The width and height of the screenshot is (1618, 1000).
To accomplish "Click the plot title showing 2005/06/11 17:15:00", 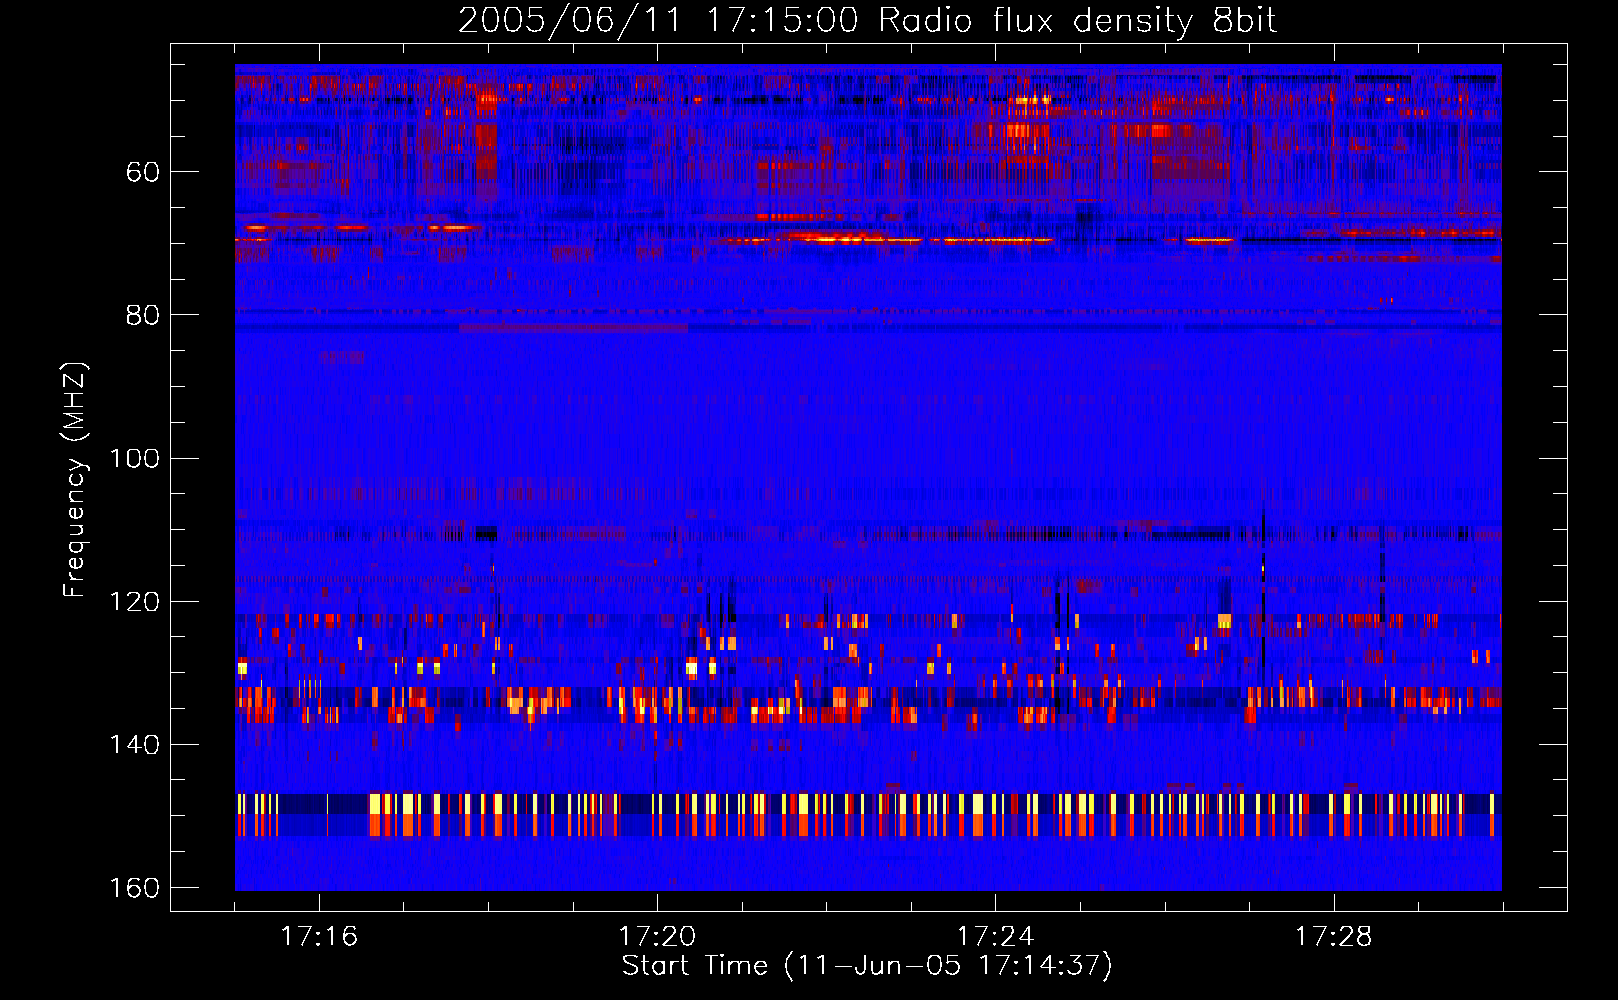I will [x=867, y=21].
